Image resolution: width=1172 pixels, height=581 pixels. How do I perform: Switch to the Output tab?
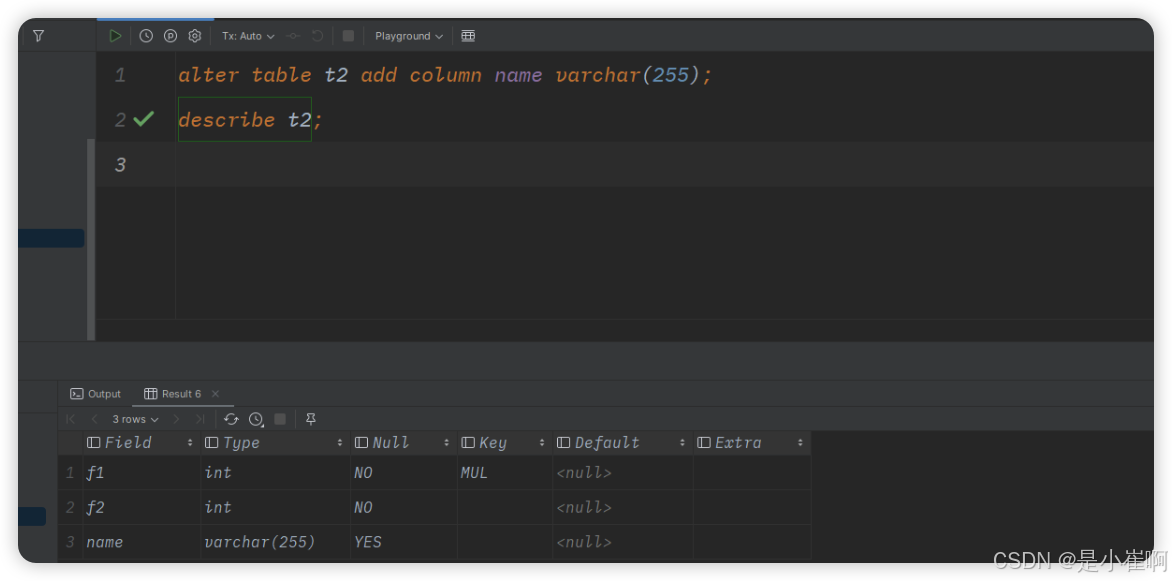96,394
